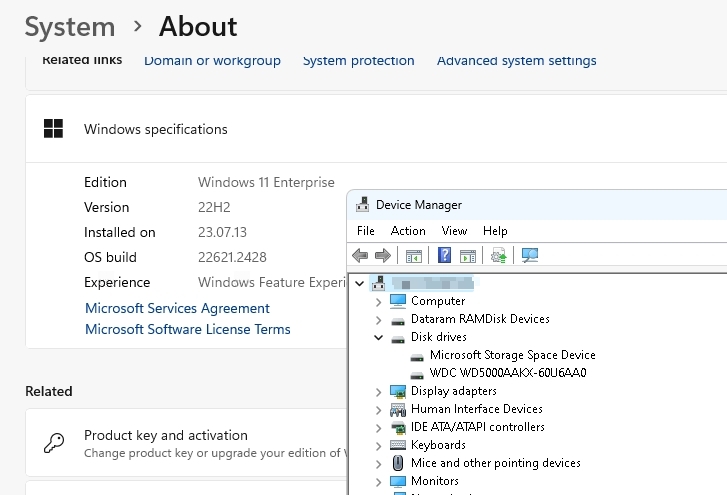Click the Version value 22H2
Viewport: 727px width, 495px height.
[214, 207]
